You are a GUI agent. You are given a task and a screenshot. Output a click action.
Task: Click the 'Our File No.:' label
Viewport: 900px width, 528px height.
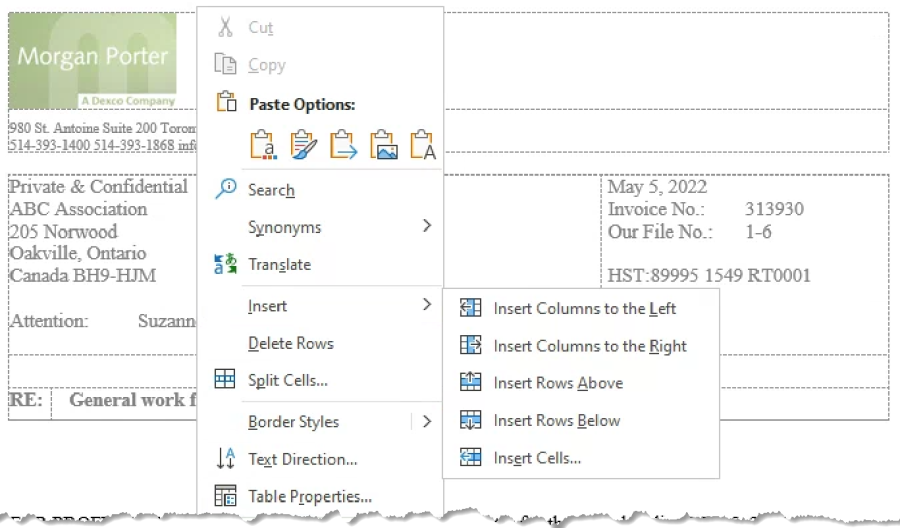[660, 231]
